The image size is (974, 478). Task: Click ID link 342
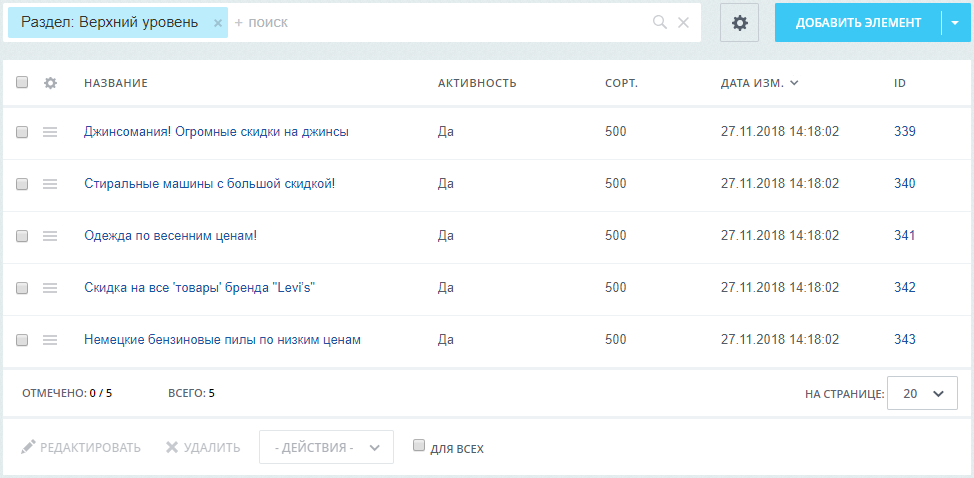pos(904,288)
